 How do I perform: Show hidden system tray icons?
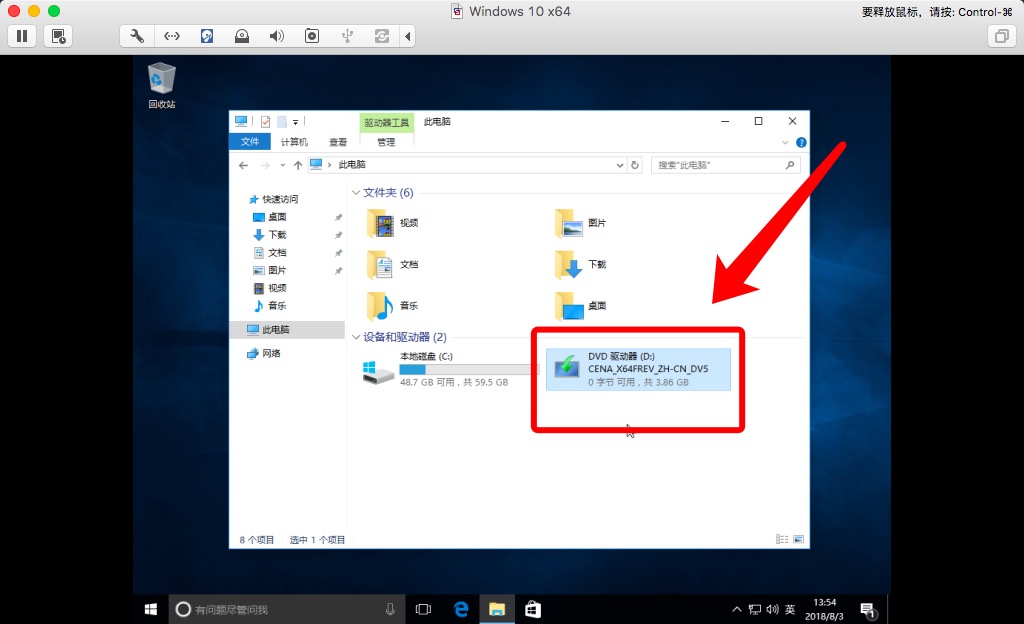[737, 609]
